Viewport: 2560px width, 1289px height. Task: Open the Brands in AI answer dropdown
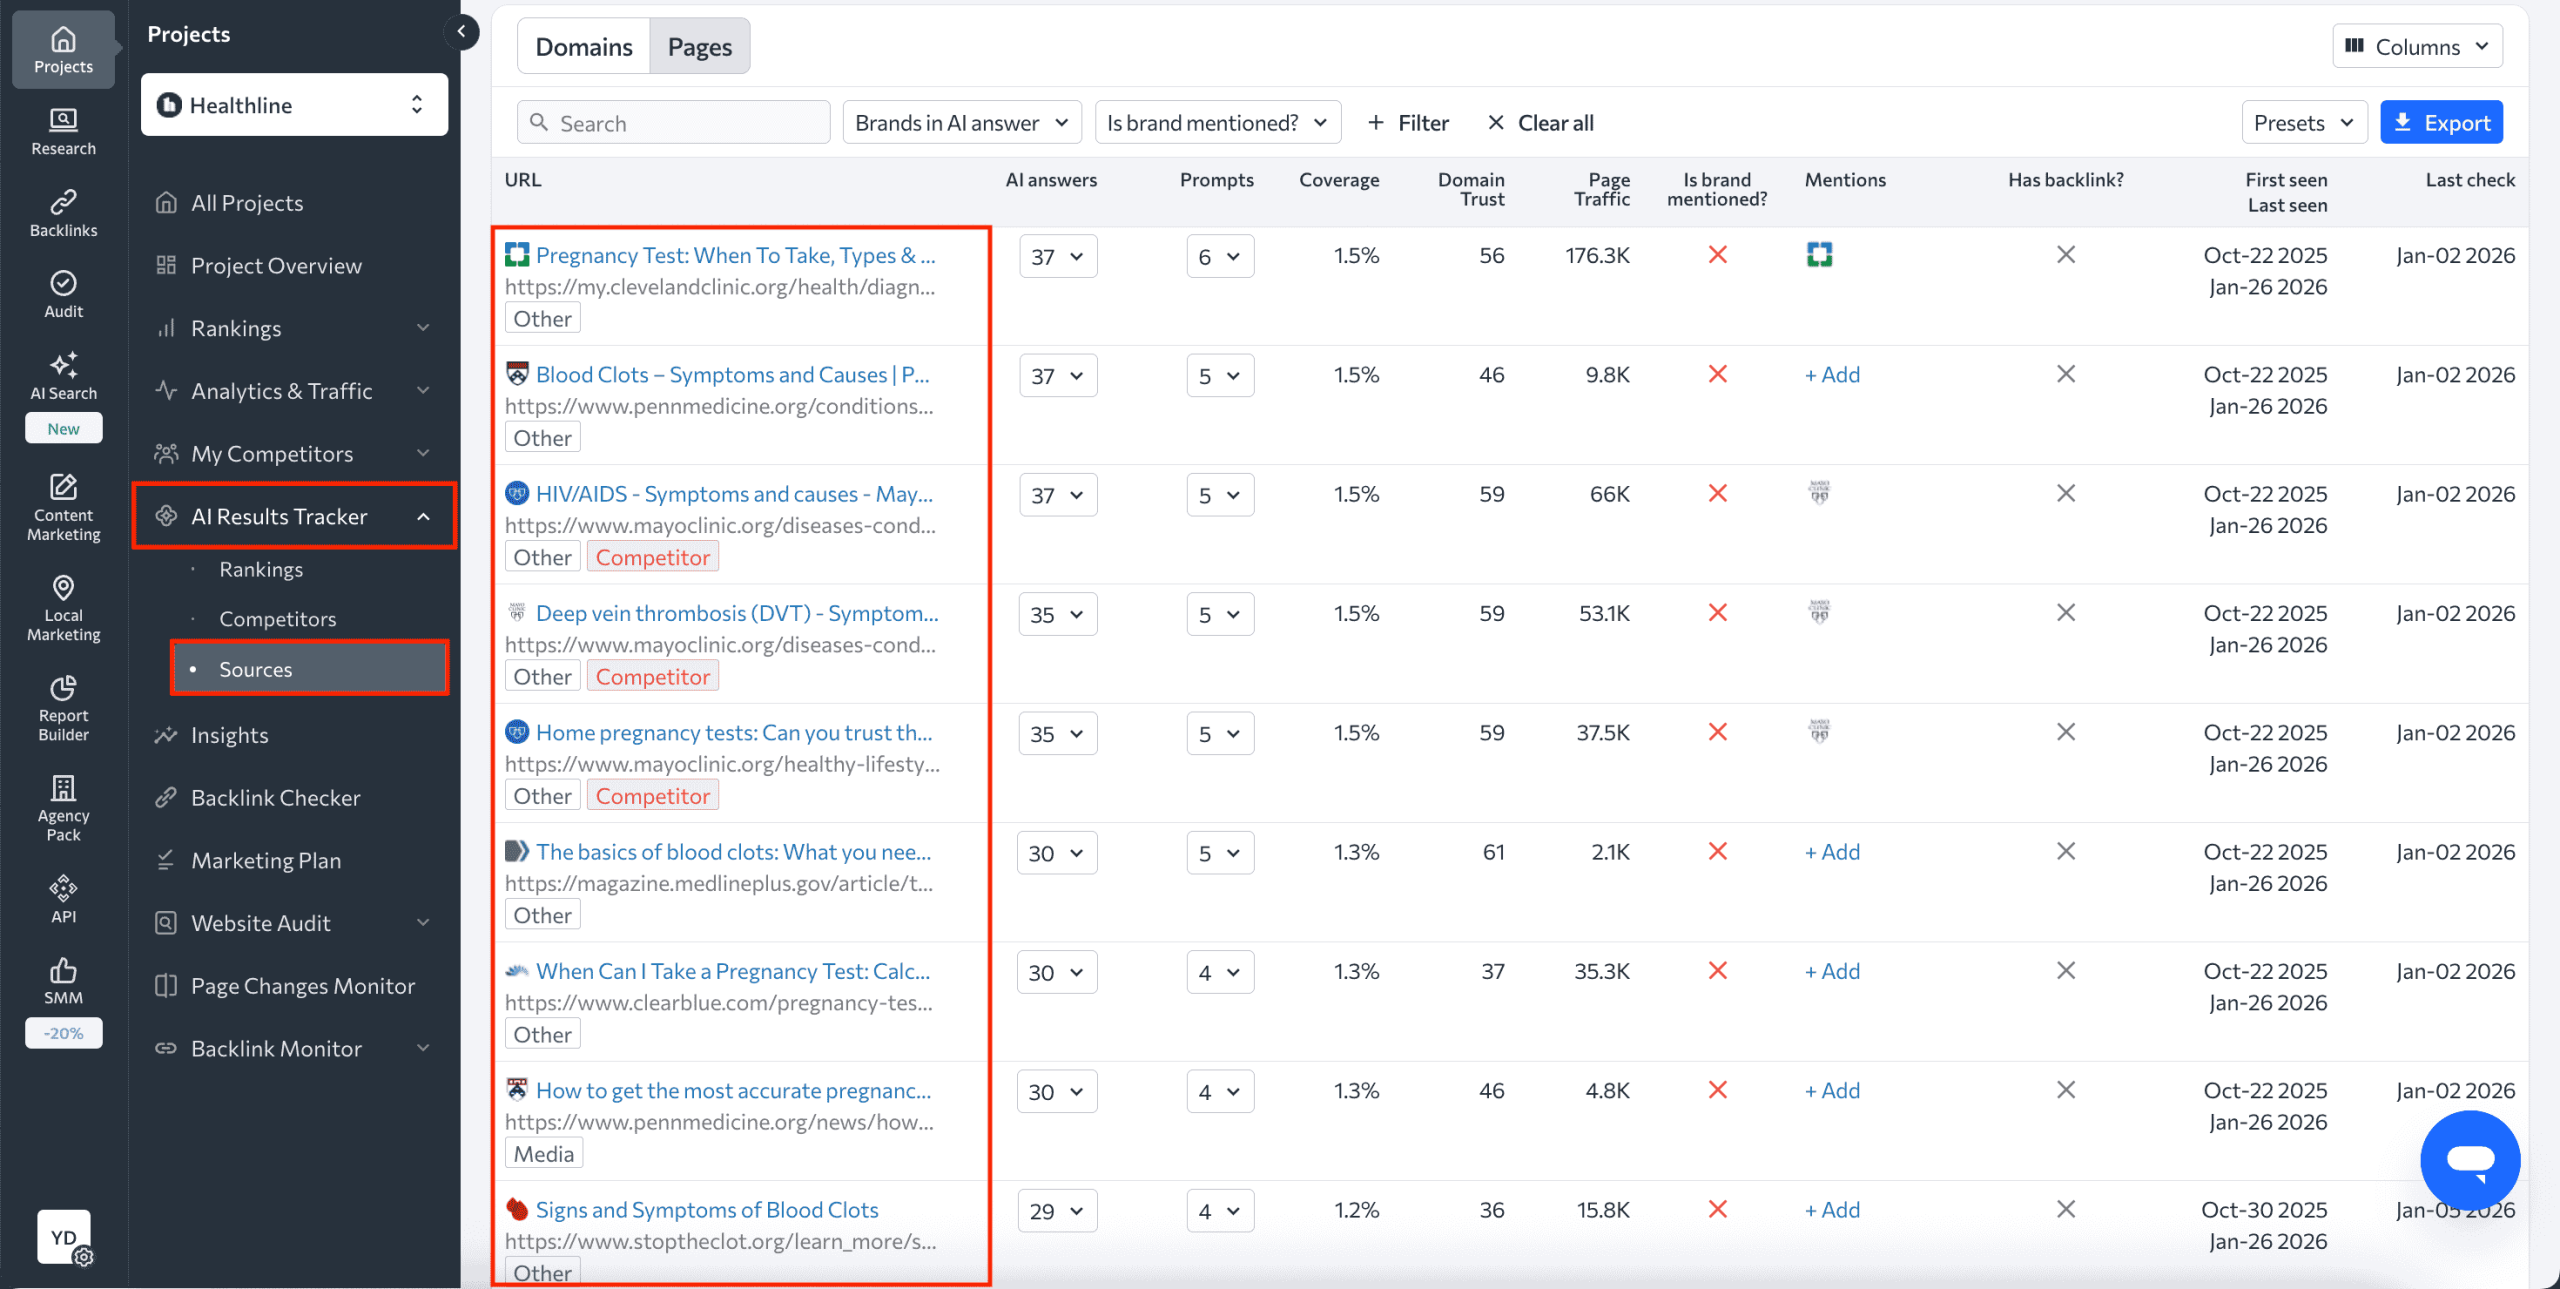click(x=960, y=122)
